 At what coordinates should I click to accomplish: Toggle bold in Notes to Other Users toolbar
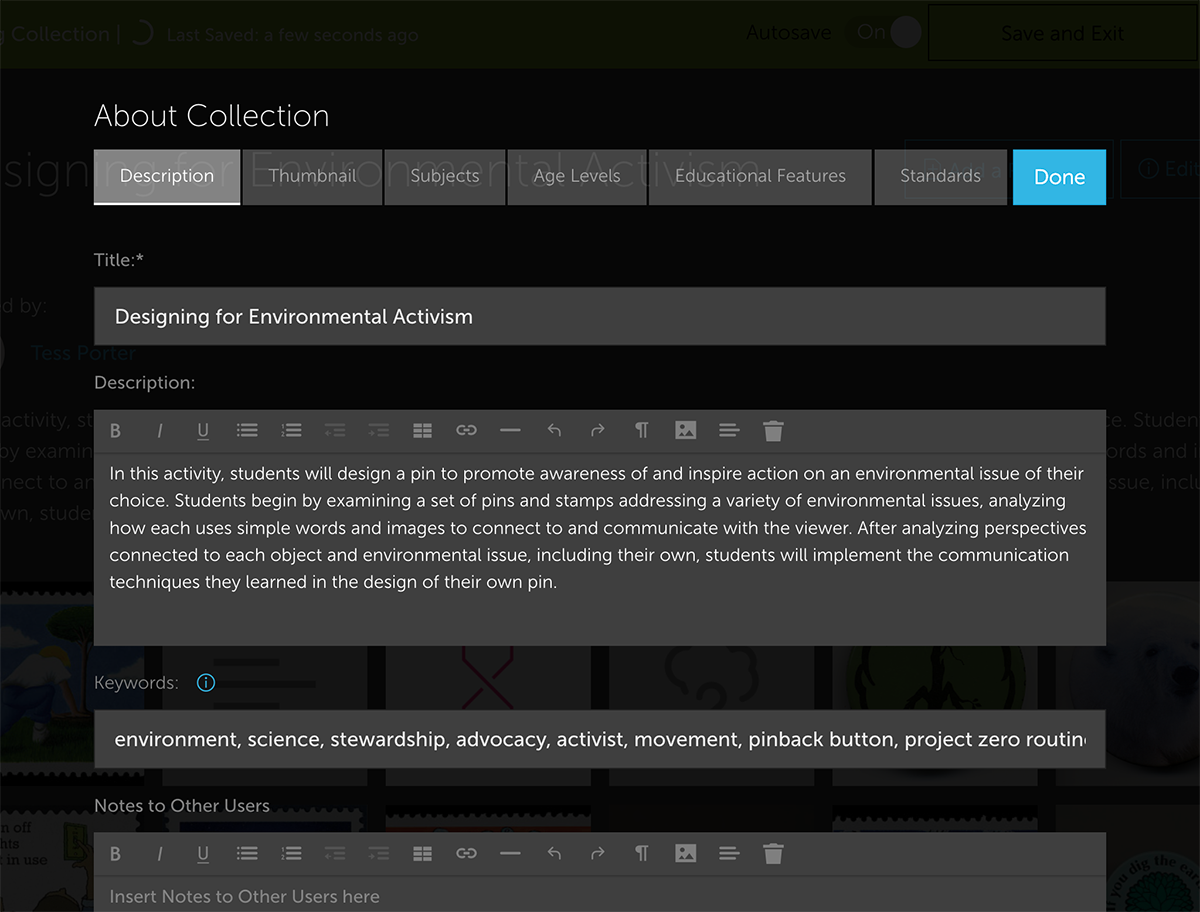tap(116, 854)
